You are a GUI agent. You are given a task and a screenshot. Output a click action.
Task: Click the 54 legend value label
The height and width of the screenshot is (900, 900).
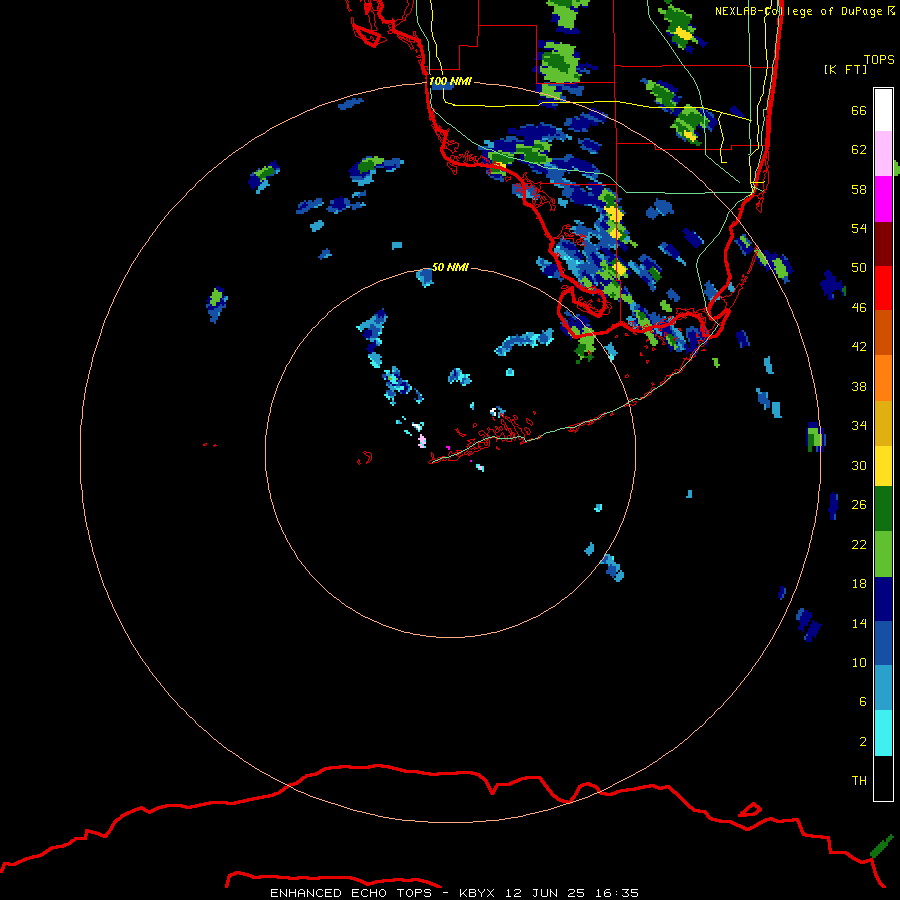pos(859,228)
